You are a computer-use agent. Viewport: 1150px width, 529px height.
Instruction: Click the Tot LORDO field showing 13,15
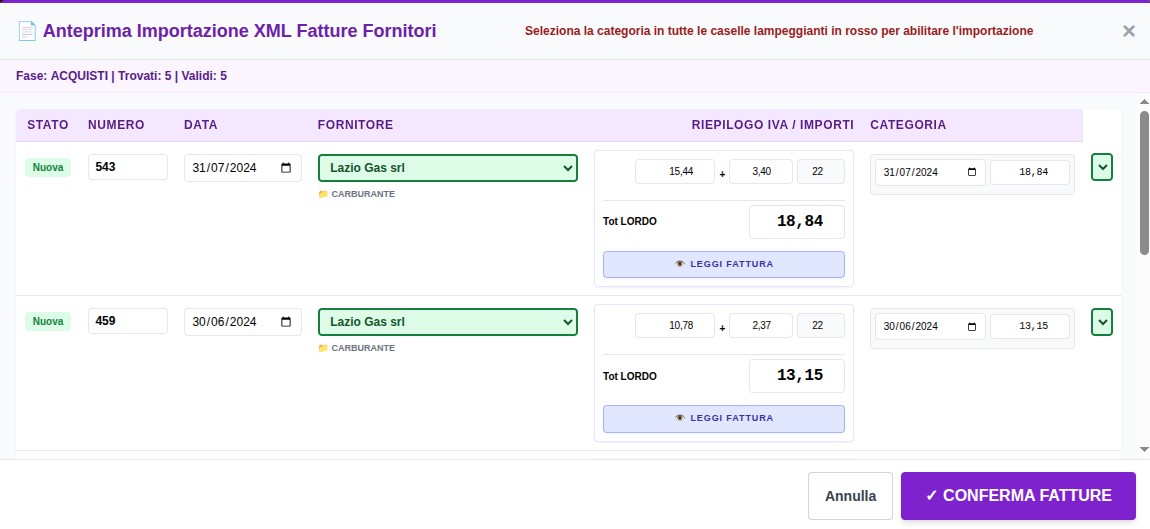[x=796, y=376]
